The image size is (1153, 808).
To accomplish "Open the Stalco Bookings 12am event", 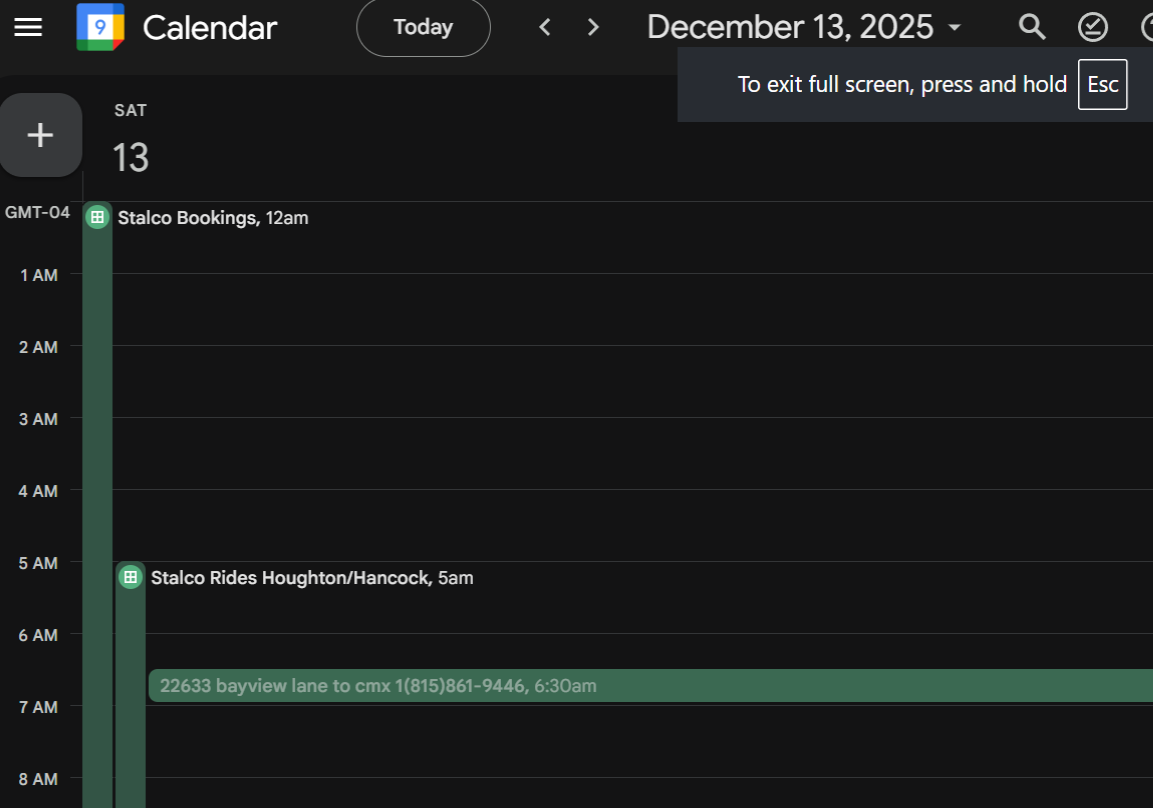I will tap(213, 218).
